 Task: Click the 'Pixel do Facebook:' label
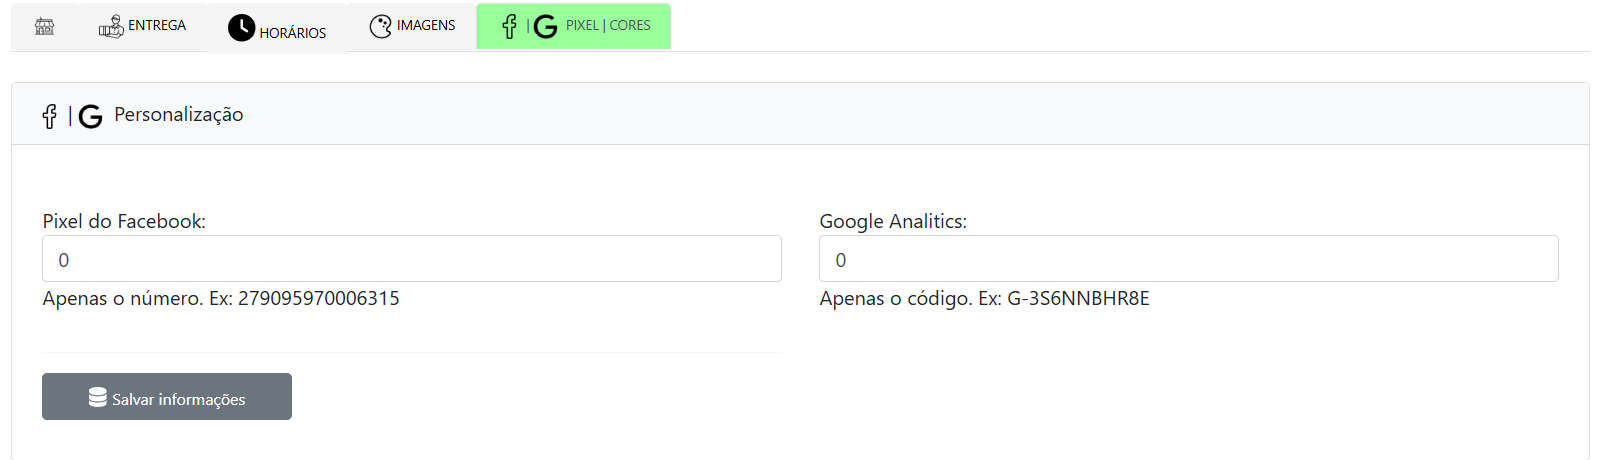pos(124,221)
